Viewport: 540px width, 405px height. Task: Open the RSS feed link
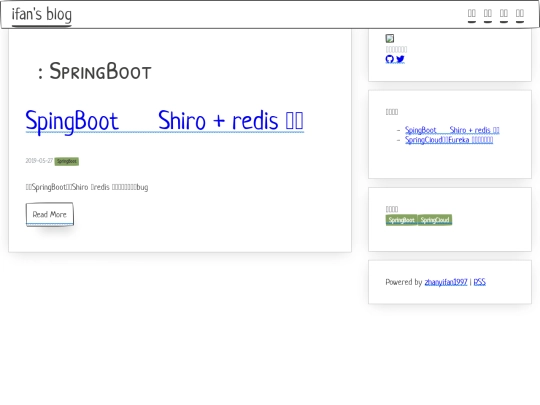[x=479, y=282]
